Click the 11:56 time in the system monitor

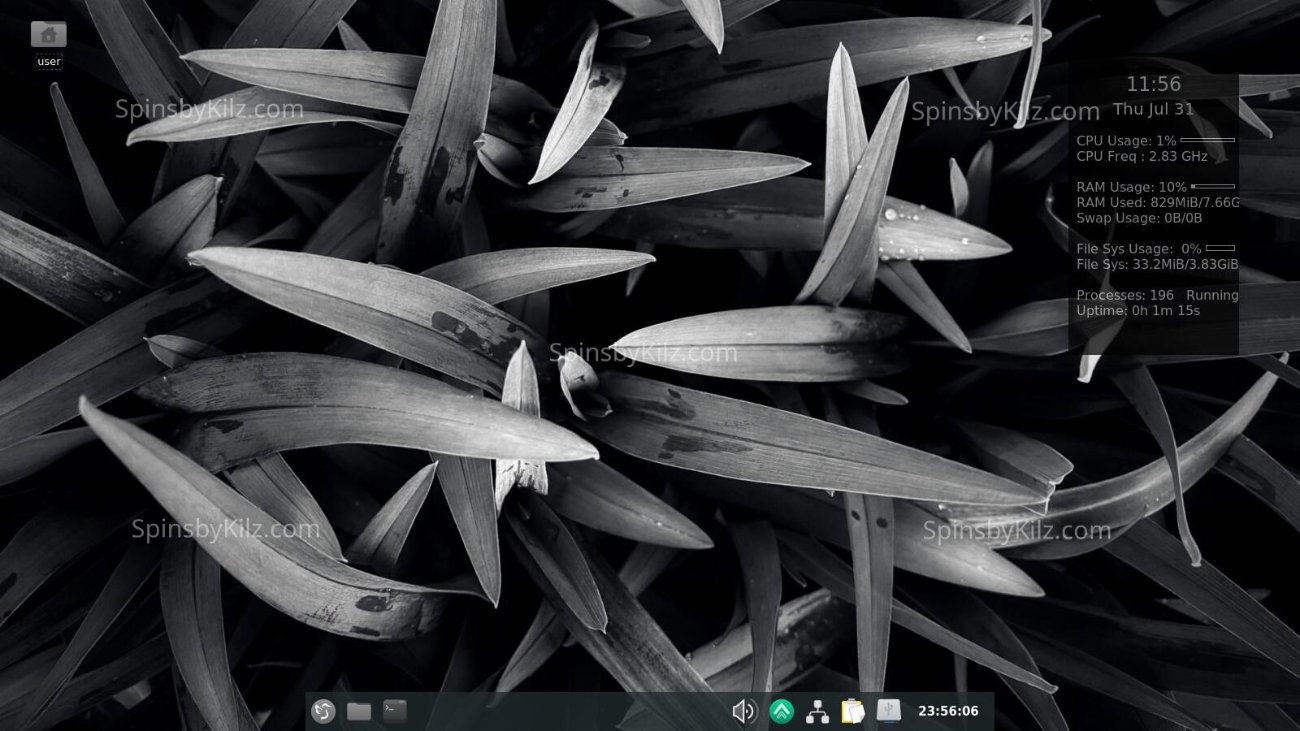(1154, 84)
